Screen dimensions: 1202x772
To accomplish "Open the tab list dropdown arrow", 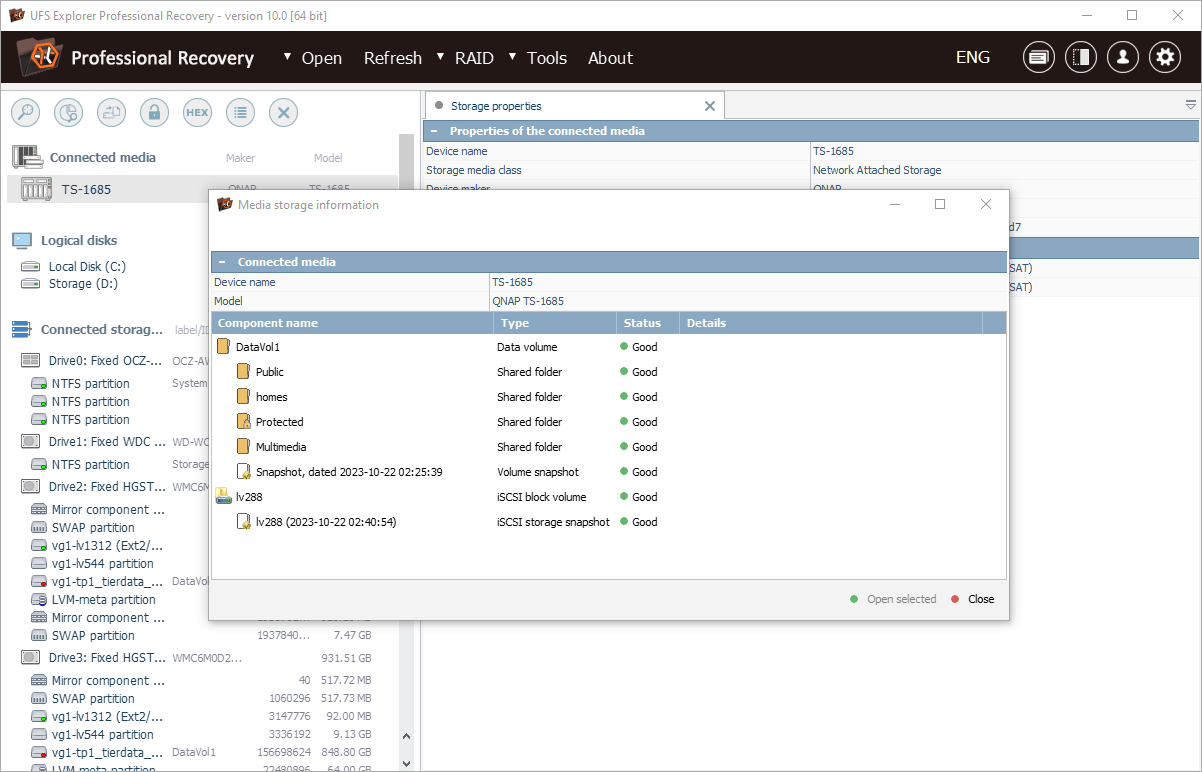I will 1191,105.
